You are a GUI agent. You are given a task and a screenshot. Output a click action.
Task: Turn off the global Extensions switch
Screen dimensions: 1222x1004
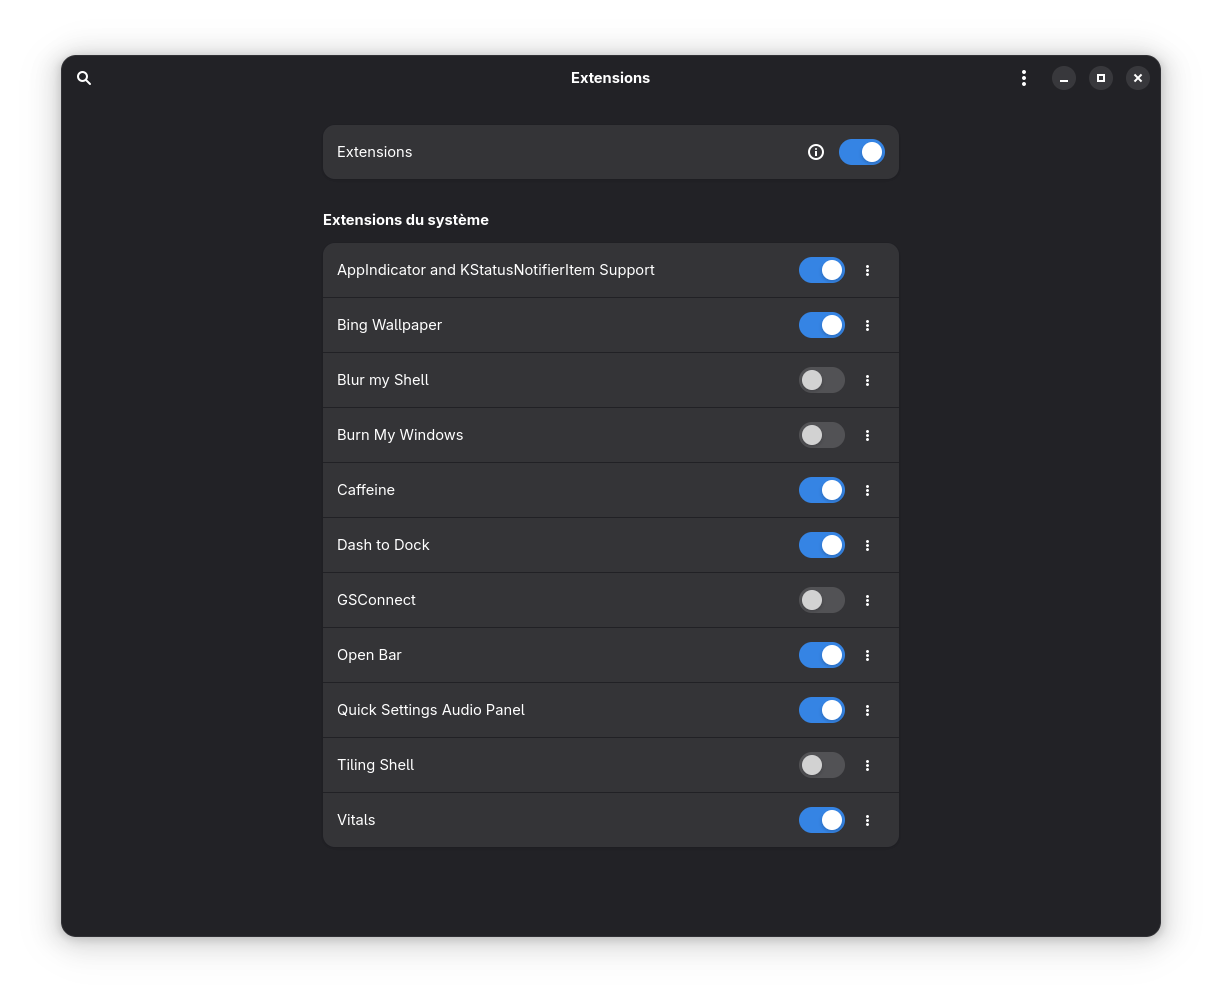click(x=862, y=152)
